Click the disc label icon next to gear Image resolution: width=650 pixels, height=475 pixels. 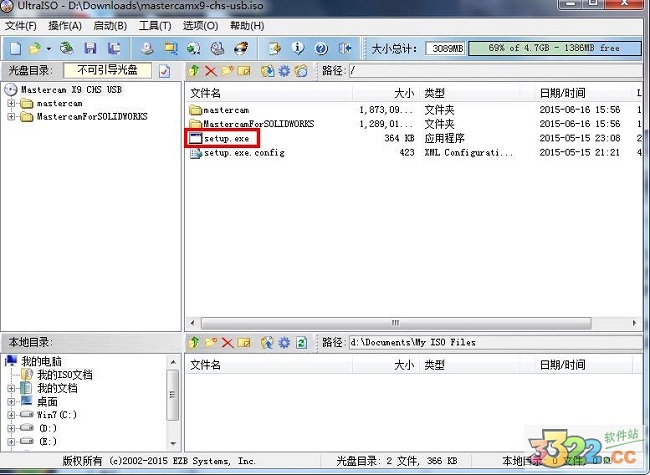point(301,71)
